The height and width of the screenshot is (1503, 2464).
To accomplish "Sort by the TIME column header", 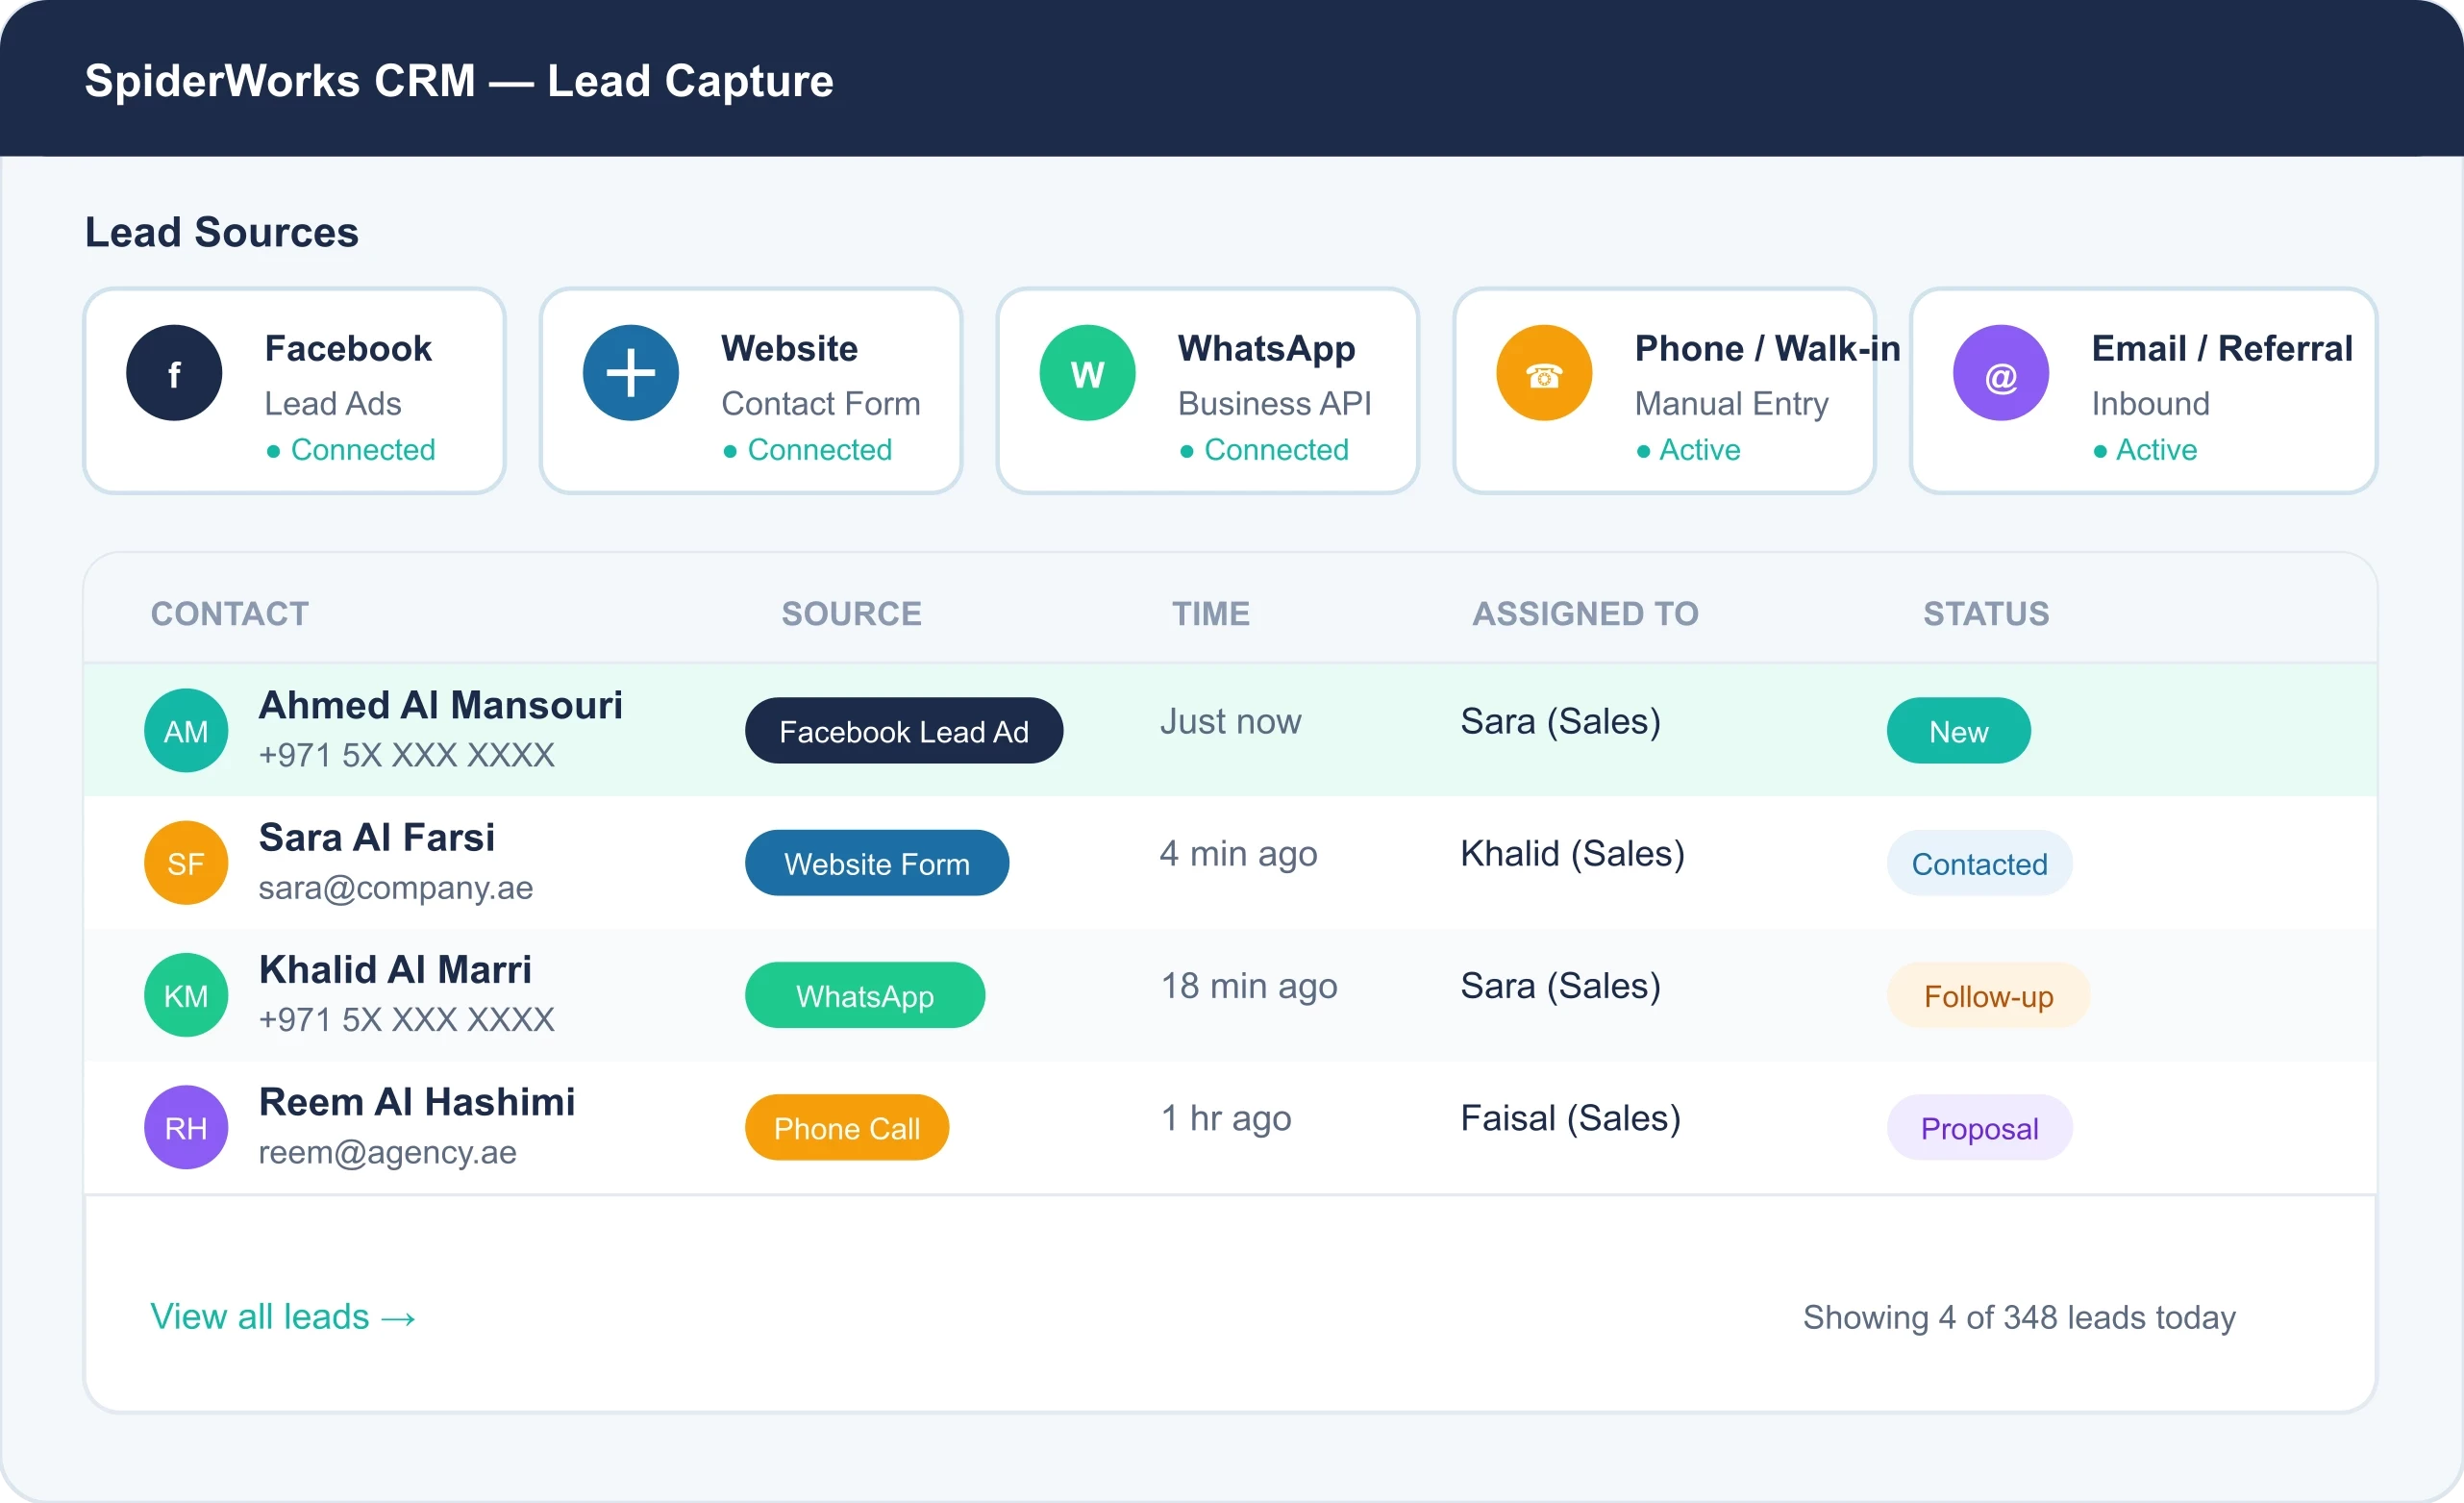I will (x=1211, y=613).
